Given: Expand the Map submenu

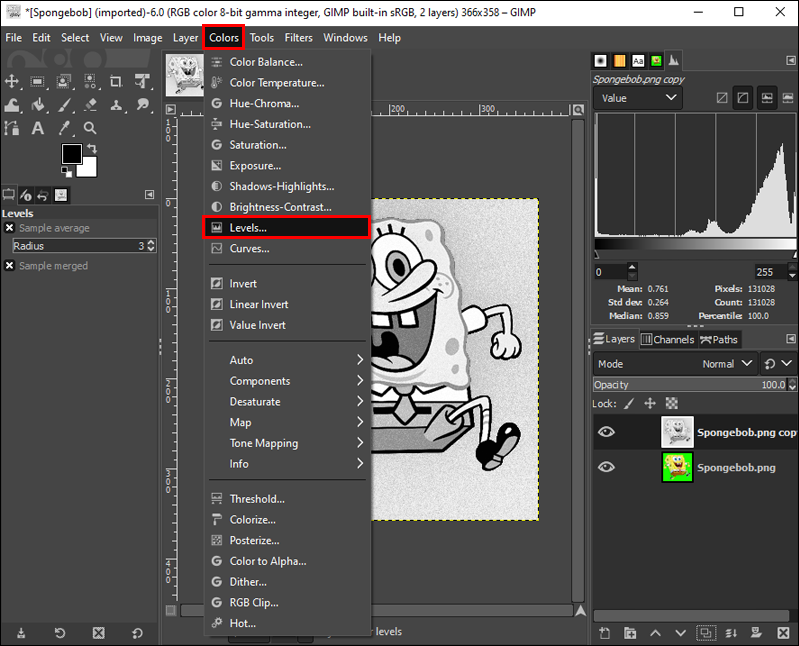Looking at the screenshot, I should click(287, 422).
